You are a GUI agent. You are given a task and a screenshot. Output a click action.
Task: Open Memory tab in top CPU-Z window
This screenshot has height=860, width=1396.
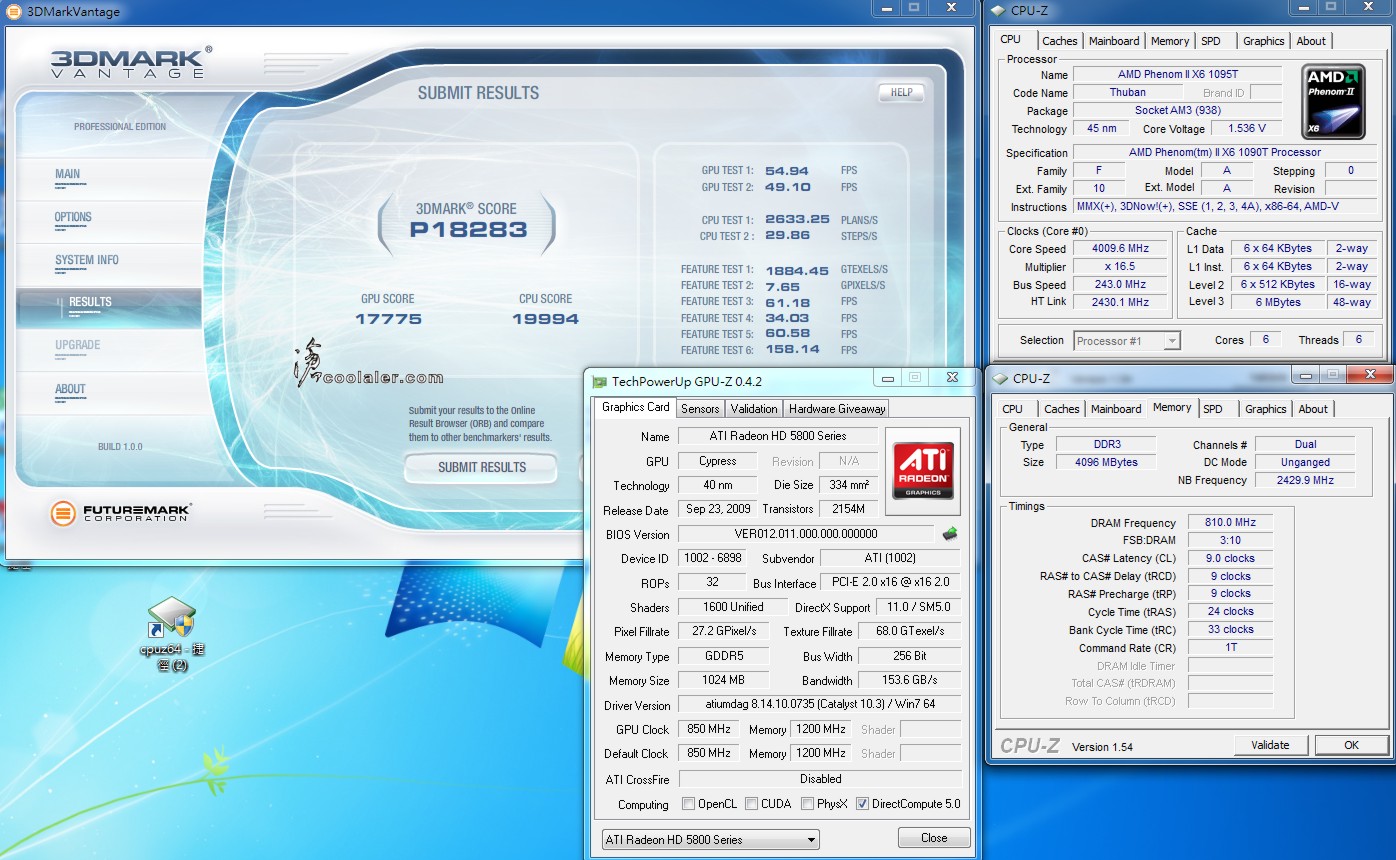point(1170,41)
